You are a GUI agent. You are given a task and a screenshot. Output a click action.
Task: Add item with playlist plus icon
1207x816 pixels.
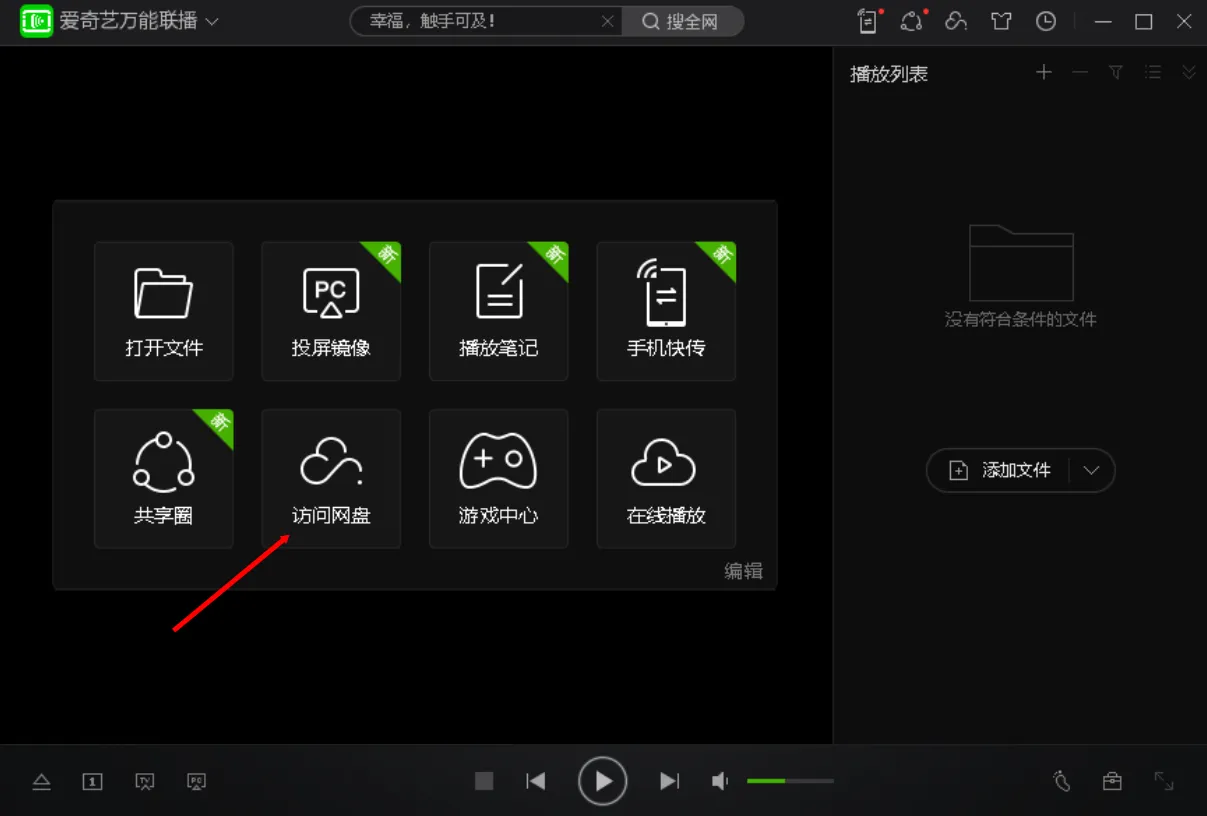[1044, 72]
